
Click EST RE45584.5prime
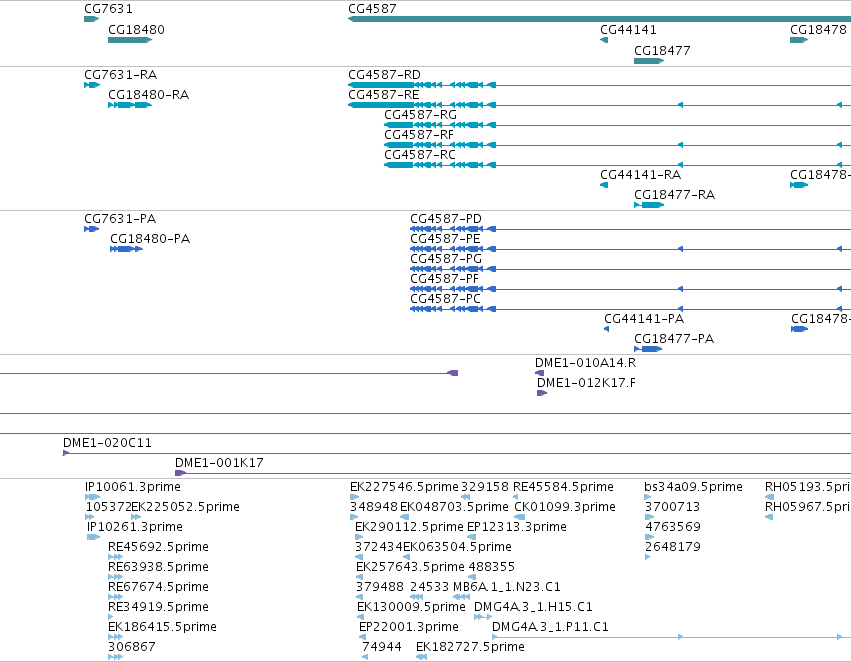point(563,487)
